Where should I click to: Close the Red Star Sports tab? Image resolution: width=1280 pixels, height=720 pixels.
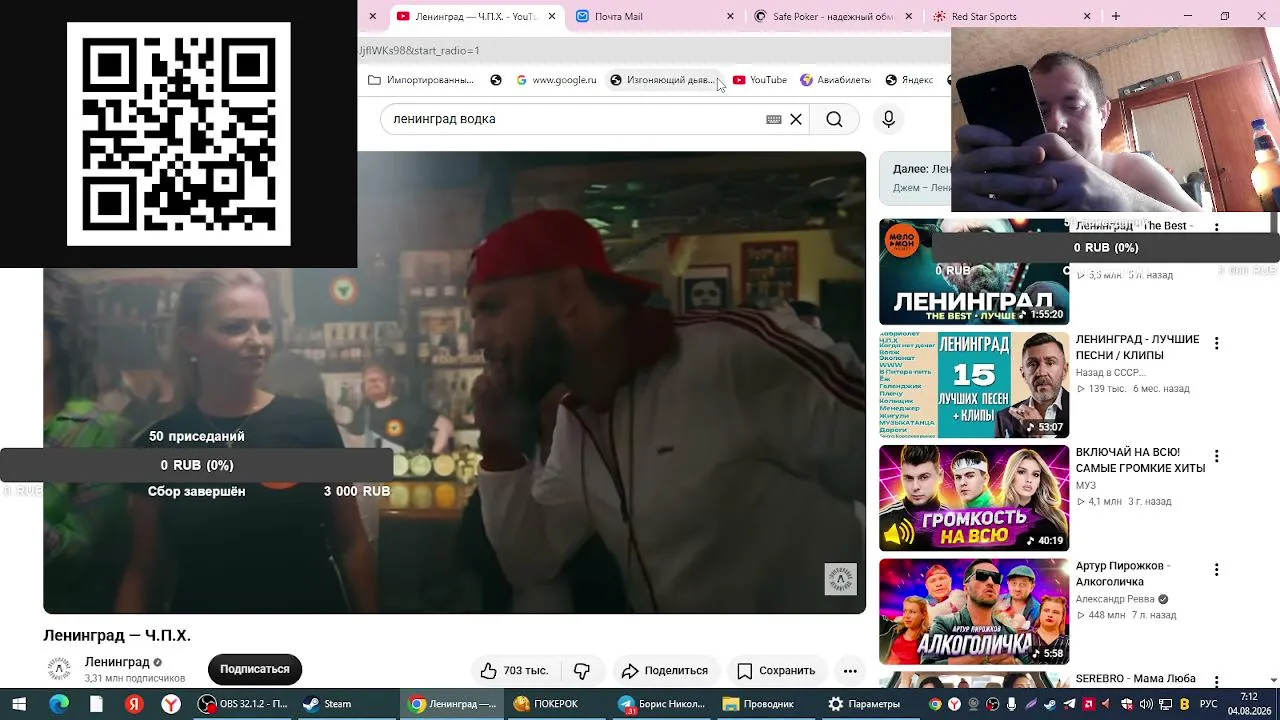tap(1087, 16)
